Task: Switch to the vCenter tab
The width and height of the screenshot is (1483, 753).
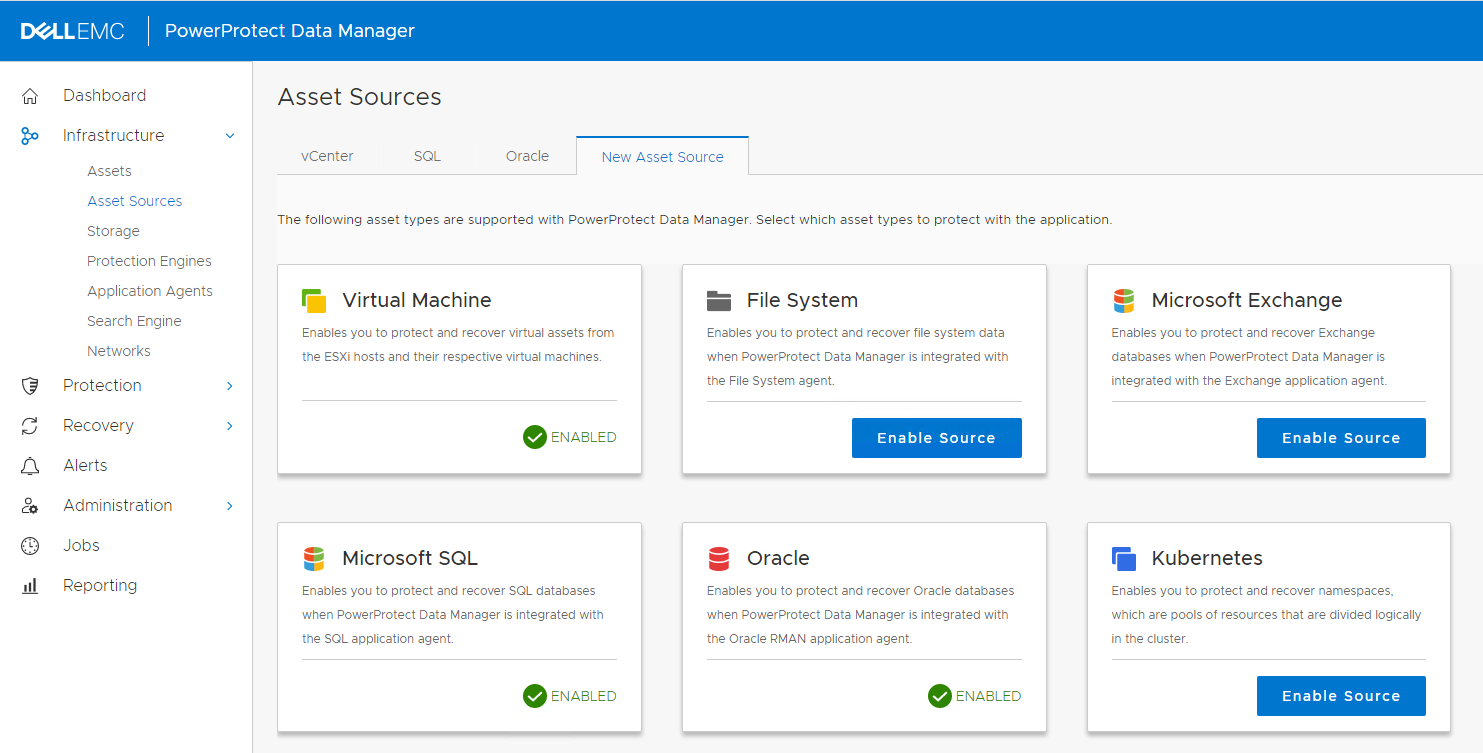Action: pyautogui.click(x=327, y=156)
